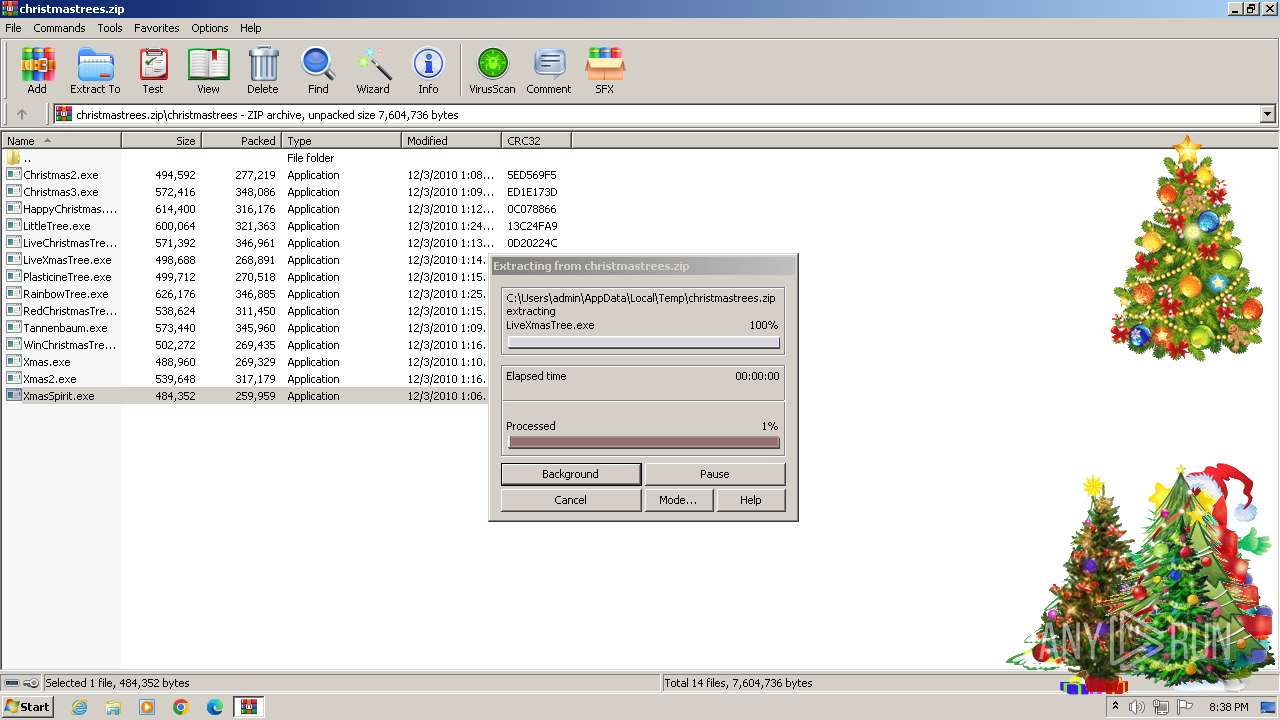Show hidden tray icons arrow
1280x720 pixels.
point(1115,707)
